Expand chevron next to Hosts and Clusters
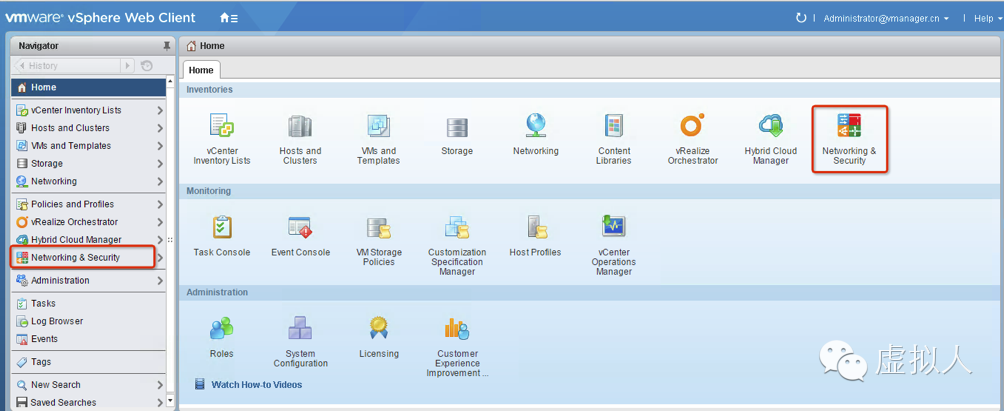 coord(160,129)
